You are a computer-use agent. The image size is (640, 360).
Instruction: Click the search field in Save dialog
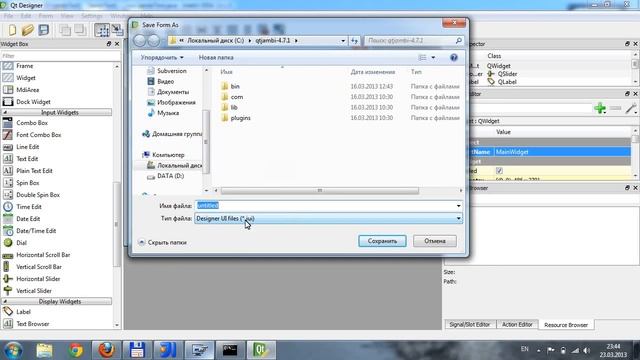pos(414,41)
